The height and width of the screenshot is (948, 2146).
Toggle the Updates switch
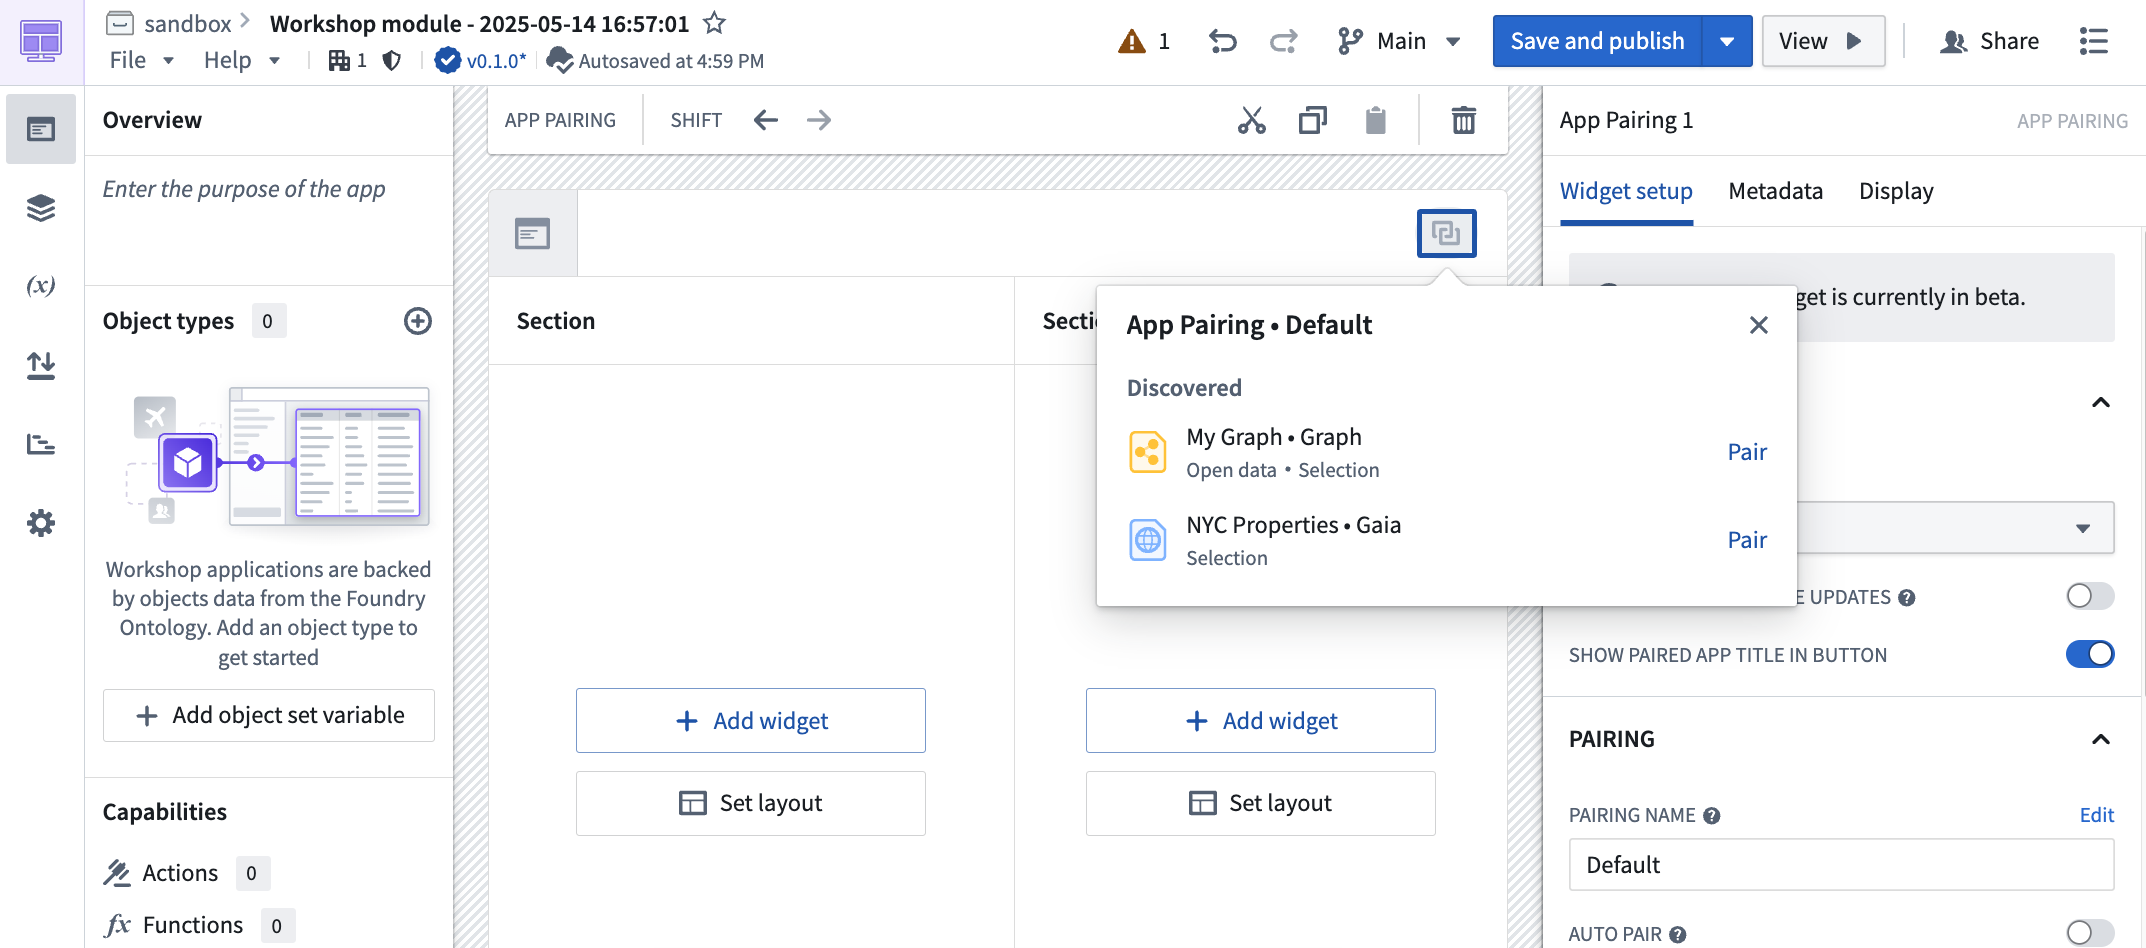click(2090, 596)
